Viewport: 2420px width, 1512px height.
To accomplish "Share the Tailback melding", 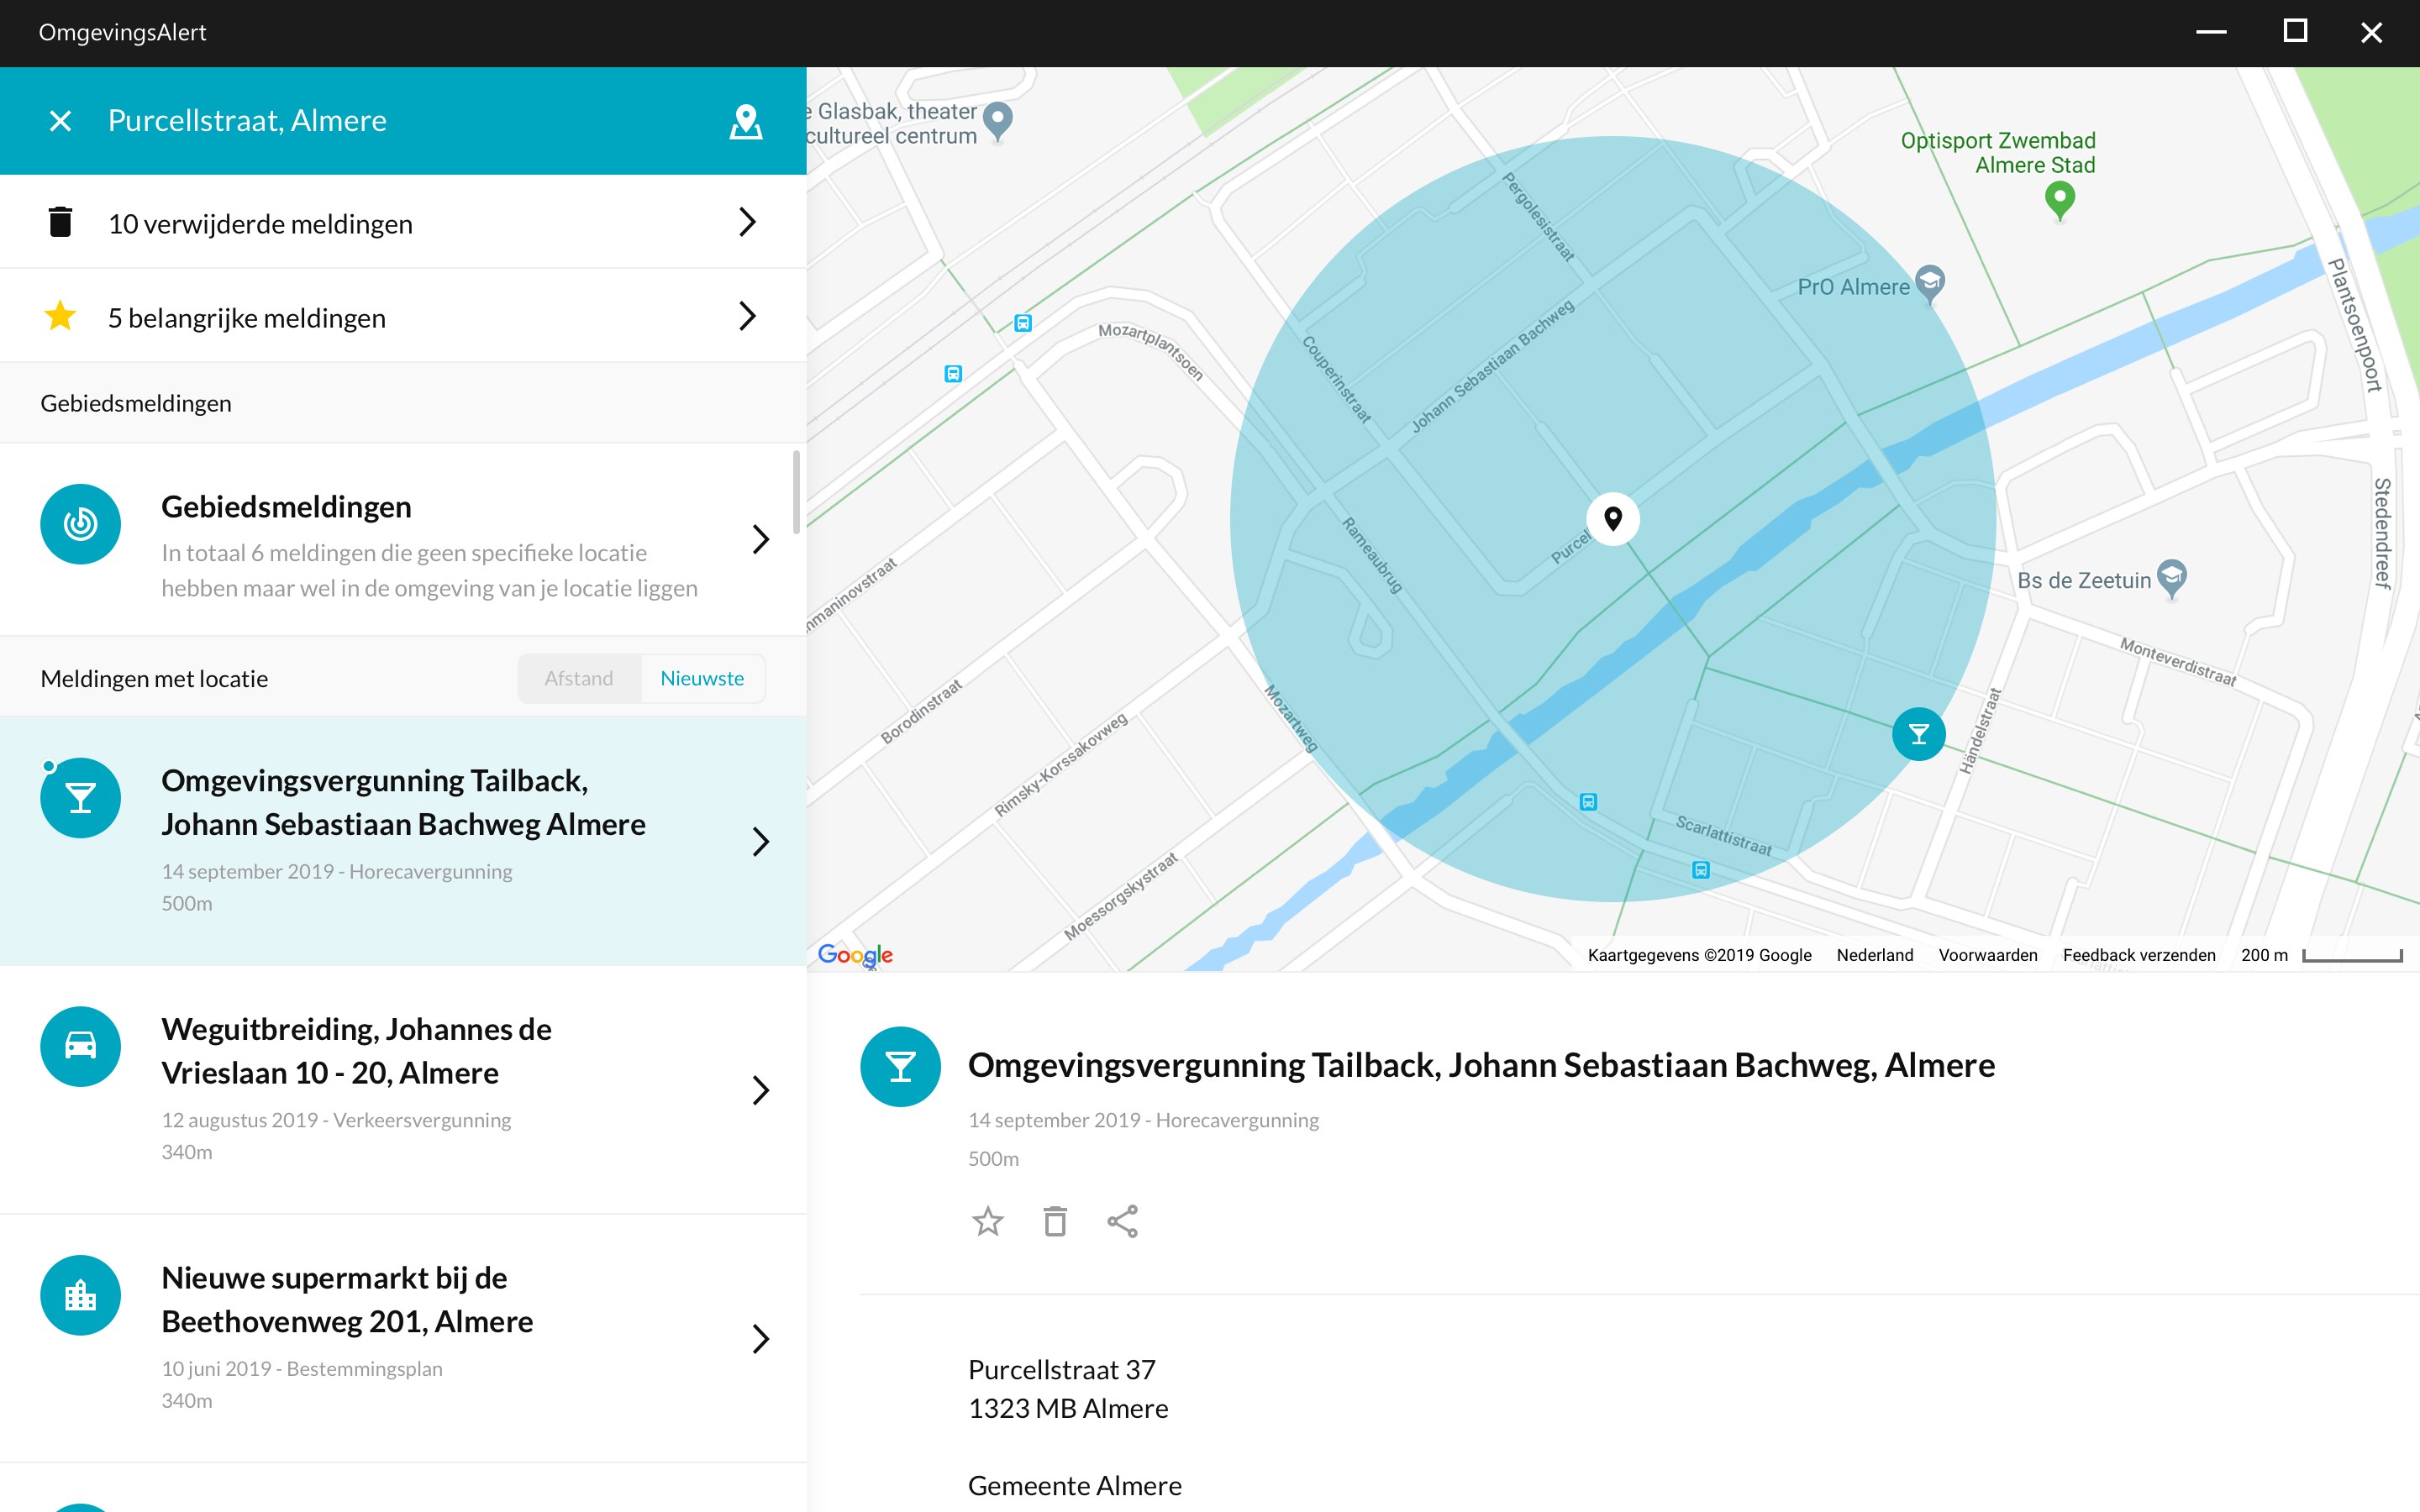I will click(x=1122, y=1221).
